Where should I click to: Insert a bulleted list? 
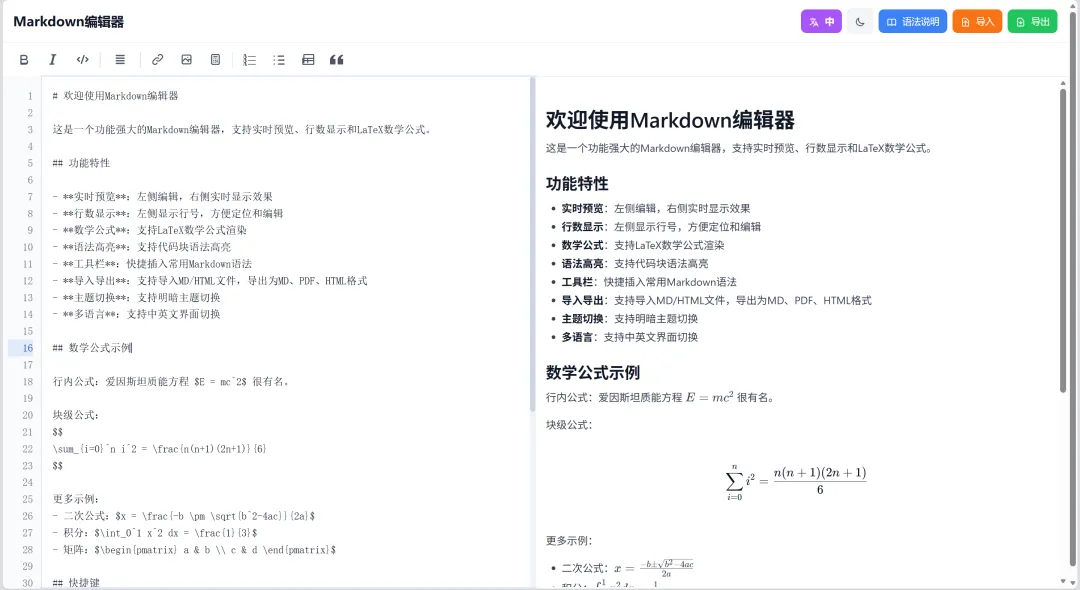pos(279,60)
